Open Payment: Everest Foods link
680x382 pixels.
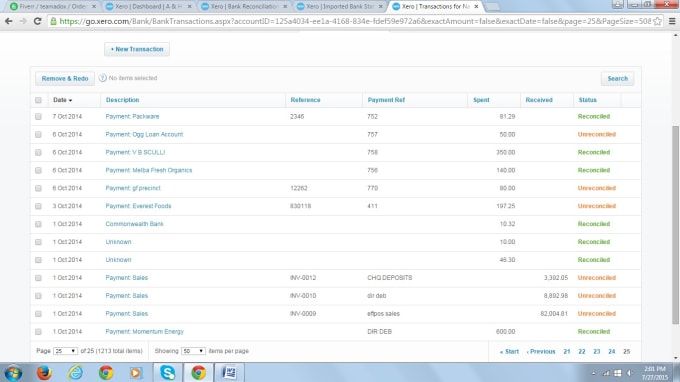pos(138,206)
